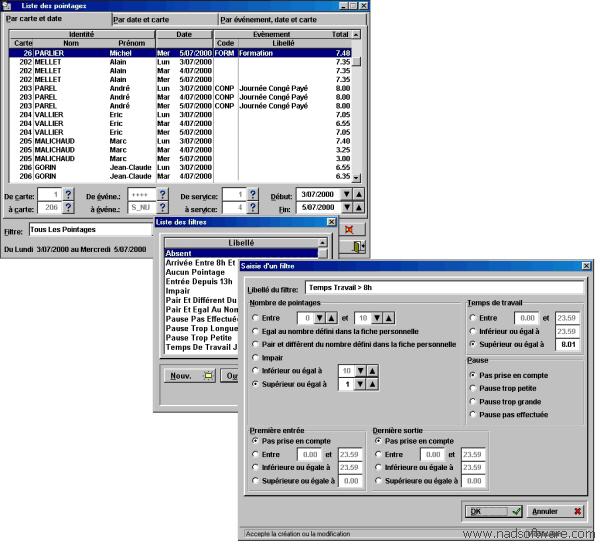Click question mark icon beside De service
Image resolution: width=600 pixels, height=545 pixels.
tap(253, 194)
